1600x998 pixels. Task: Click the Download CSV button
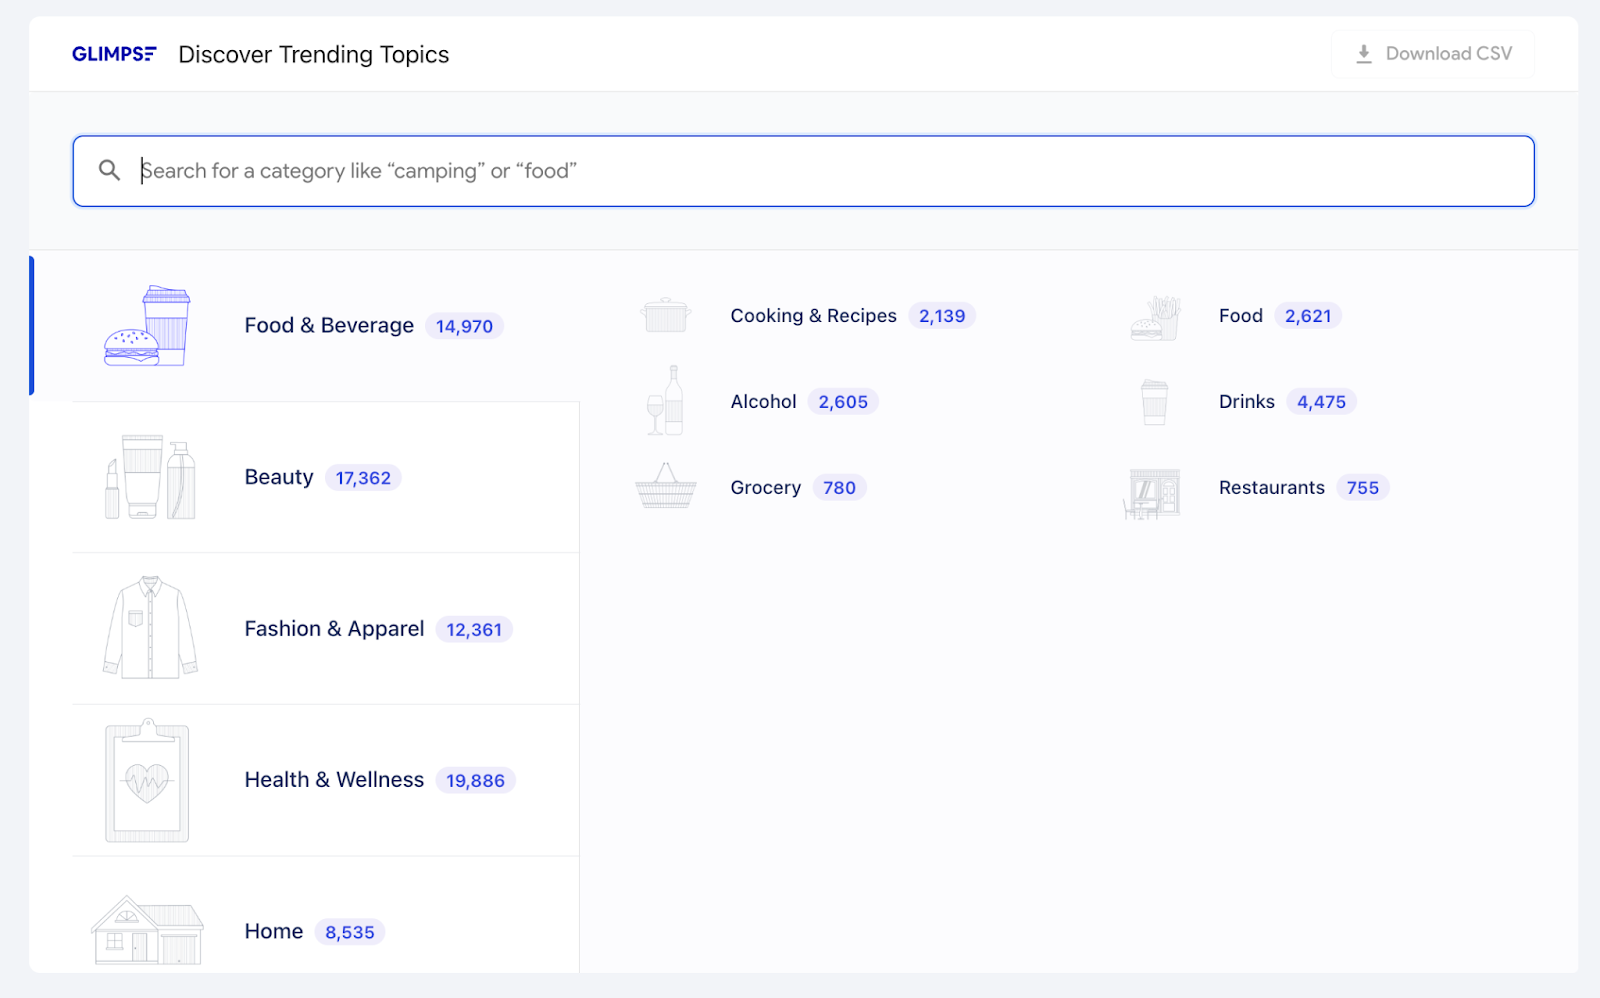[x=1432, y=54]
